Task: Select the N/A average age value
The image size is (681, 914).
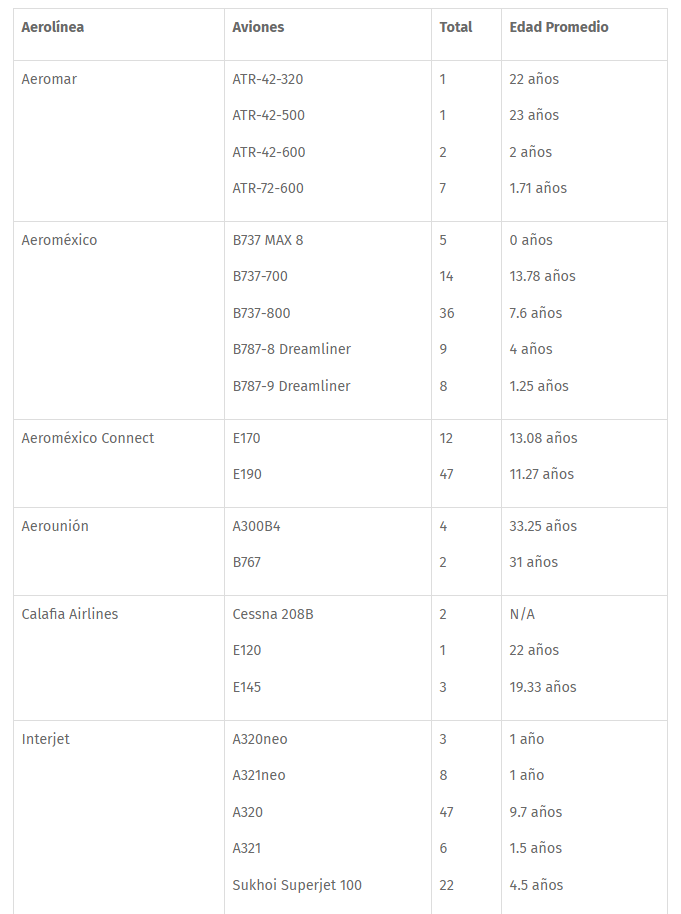Action: tap(522, 614)
